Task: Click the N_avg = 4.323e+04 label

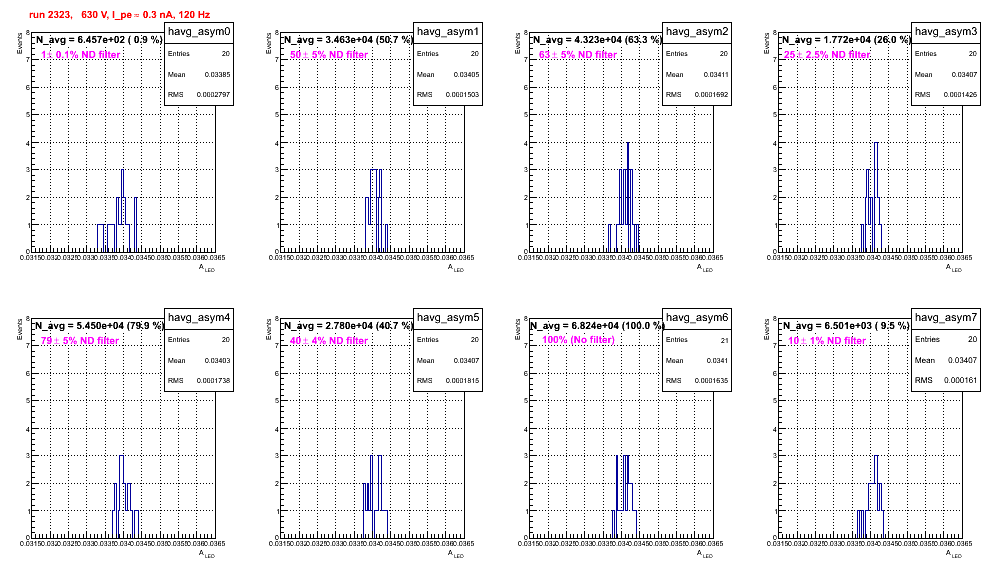Action: point(596,39)
